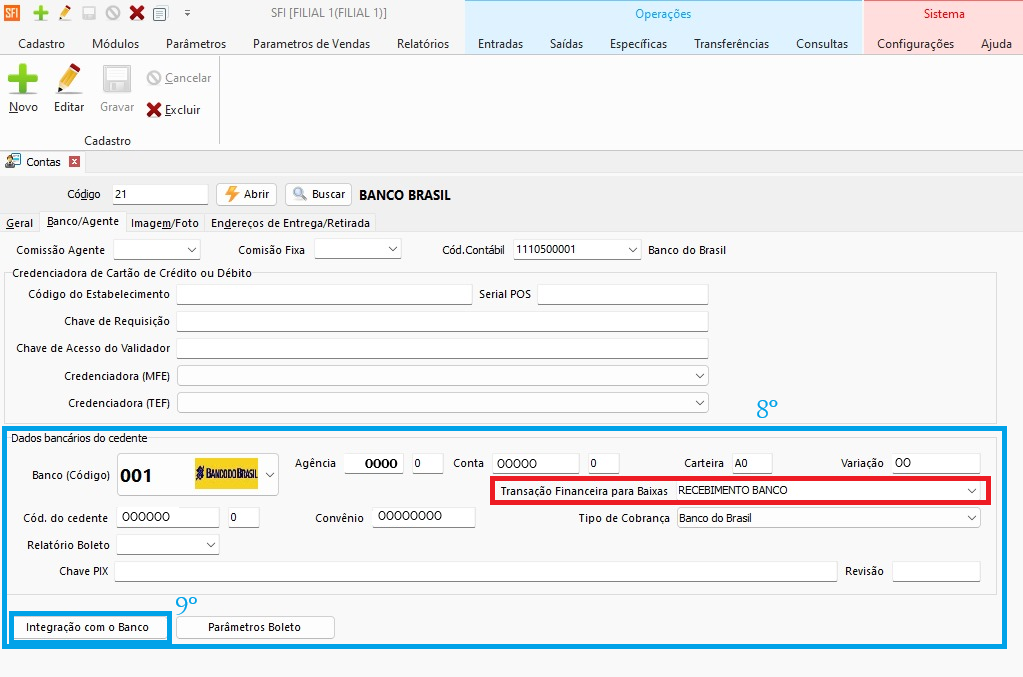Screen dimensions: 1023x677
Task: Expand the Cód.Contábil dropdown 1110500001
Action: 632,250
